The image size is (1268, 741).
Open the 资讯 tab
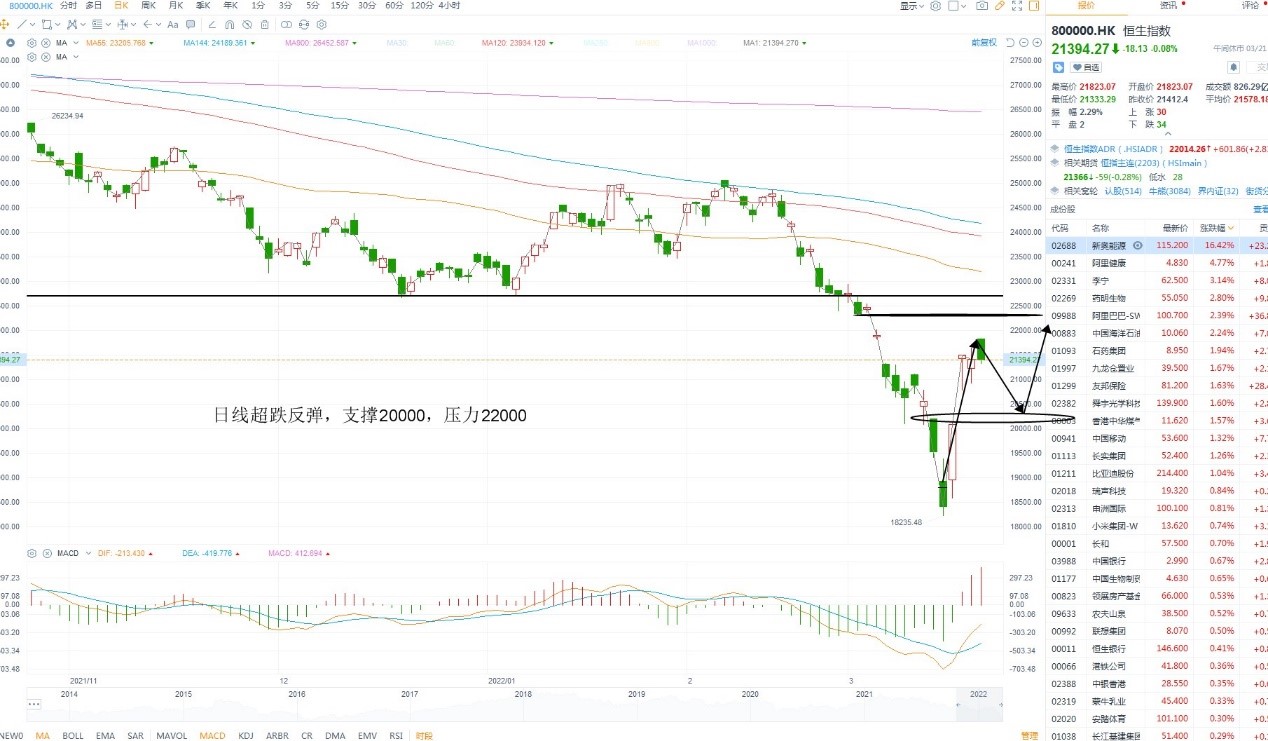[1168, 6]
